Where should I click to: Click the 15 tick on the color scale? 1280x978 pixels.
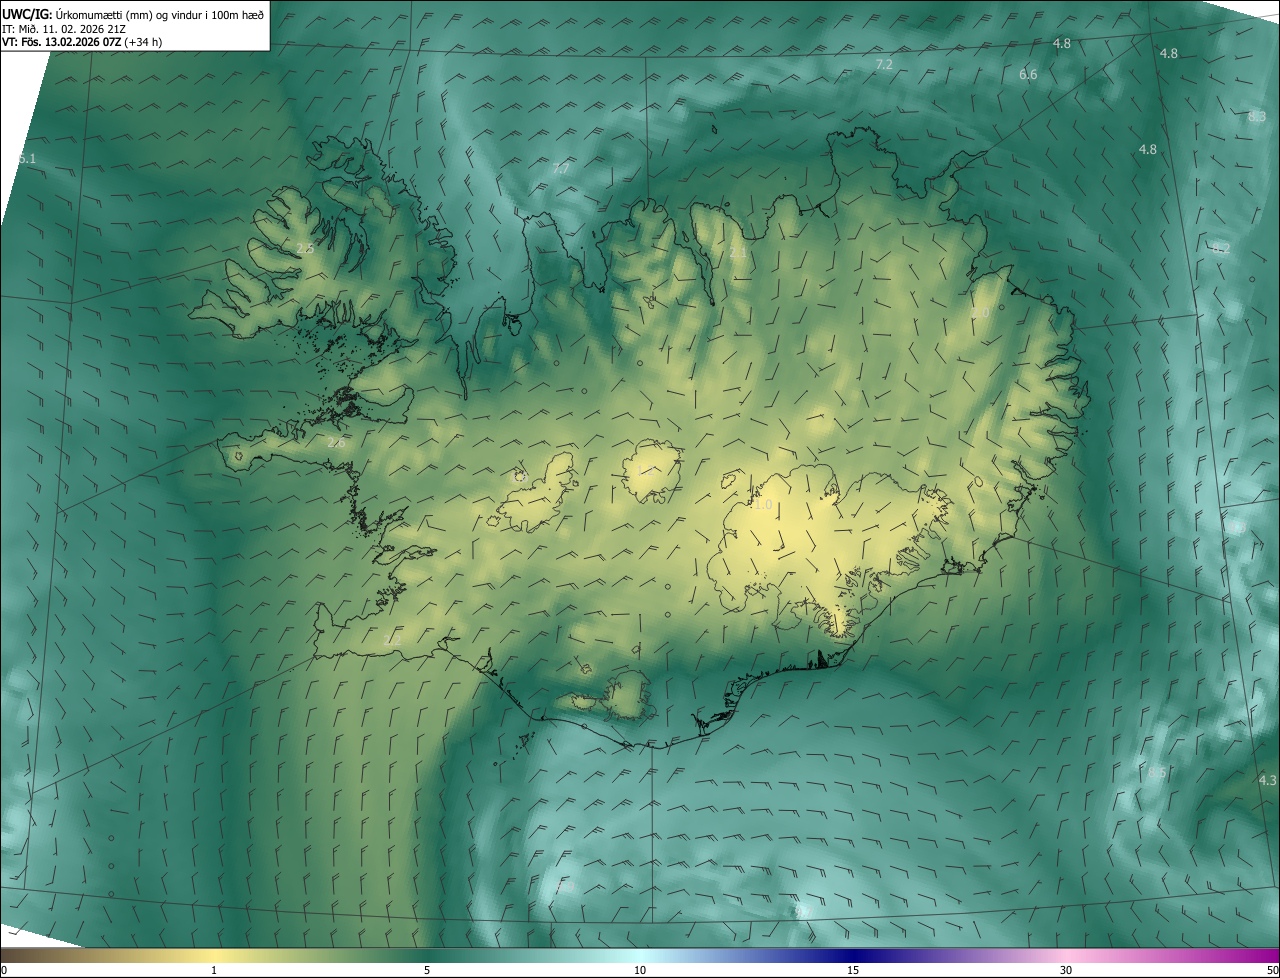[x=853, y=970]
